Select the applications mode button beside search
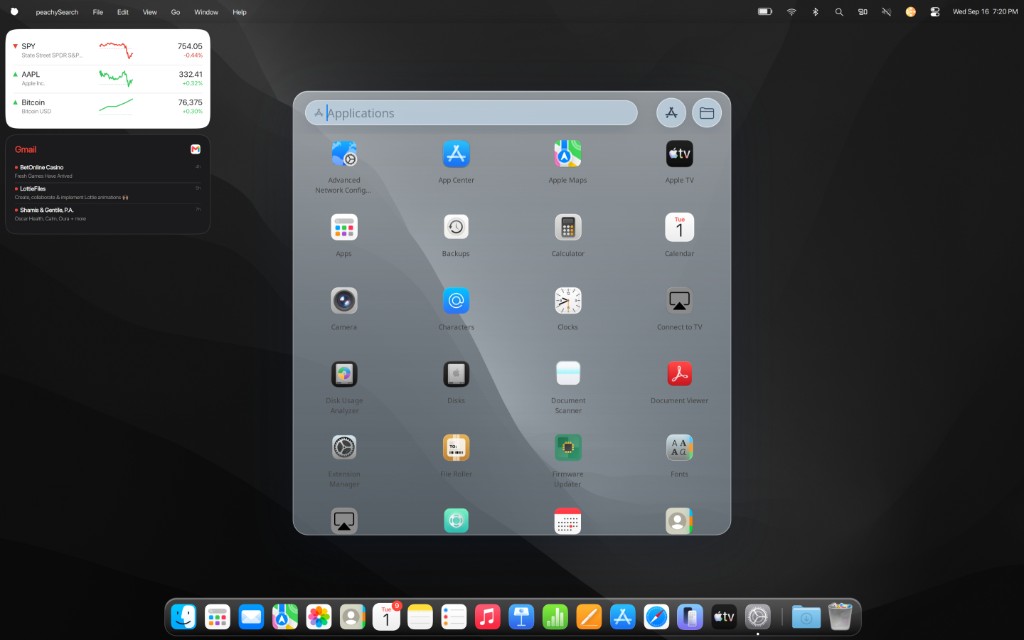The height and width of the screenshot is (640, 1024). click(671, 113)
